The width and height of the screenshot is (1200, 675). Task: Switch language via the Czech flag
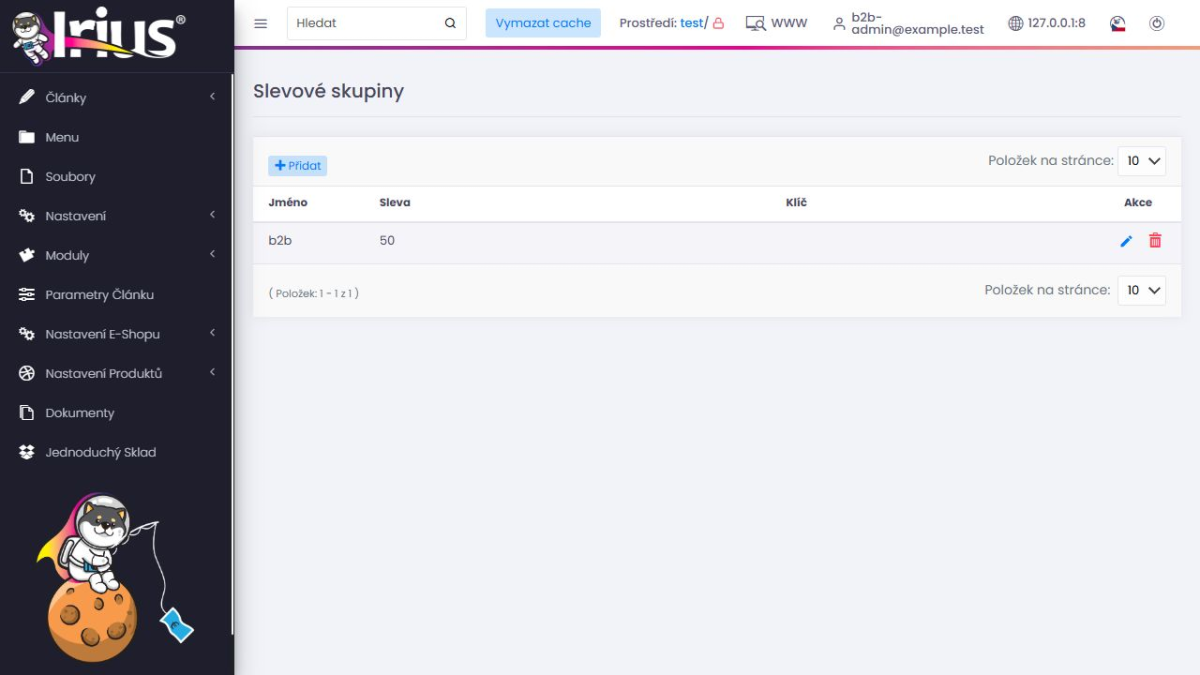click(x=1119, y=23)
